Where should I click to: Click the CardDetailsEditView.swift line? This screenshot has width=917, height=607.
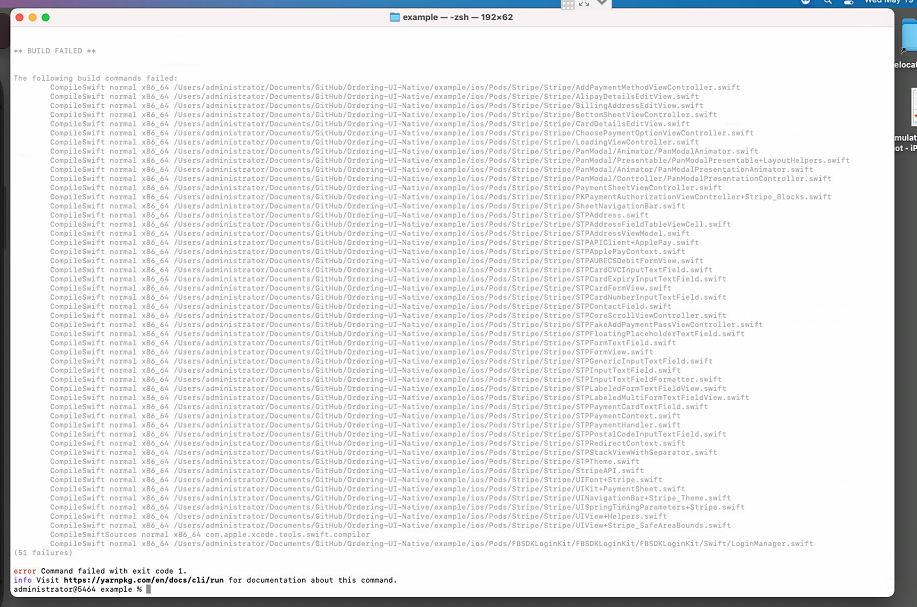[370, 124]
